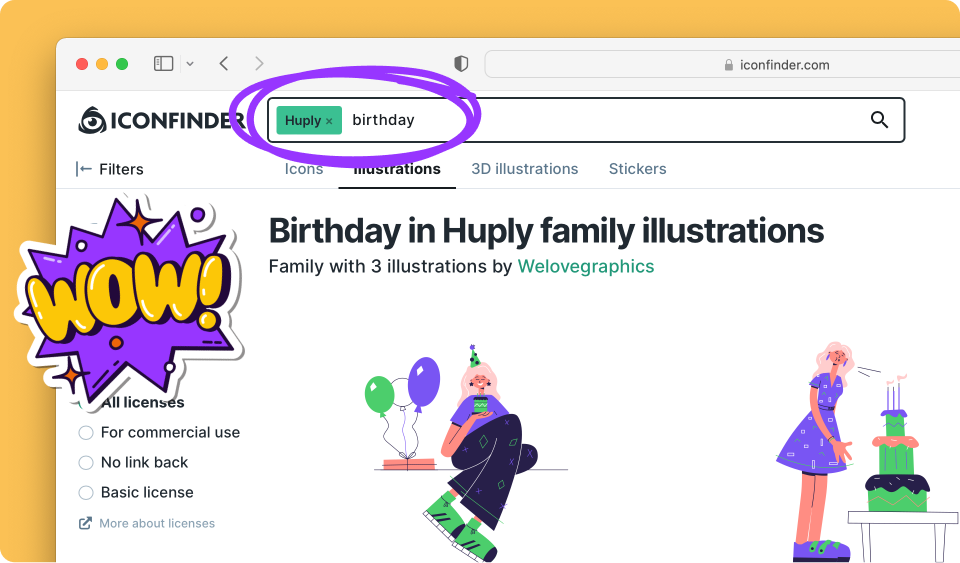Open the sidebar dropdown chevron
Screen dimensions: 960x563
(190, 64)
